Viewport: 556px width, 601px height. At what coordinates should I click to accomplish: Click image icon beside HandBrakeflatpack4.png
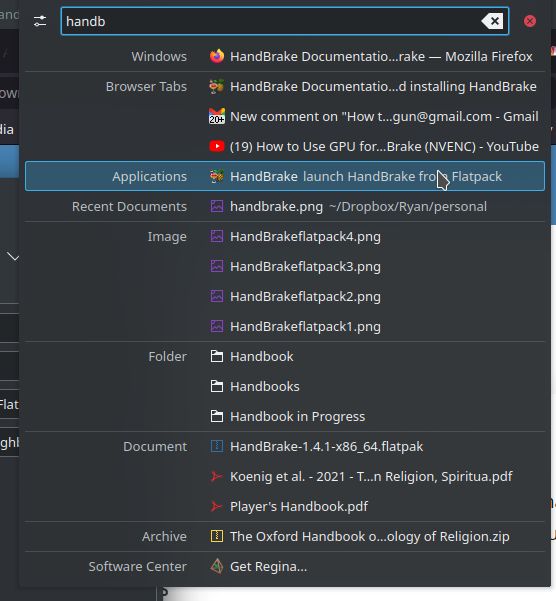coord(217,236)
